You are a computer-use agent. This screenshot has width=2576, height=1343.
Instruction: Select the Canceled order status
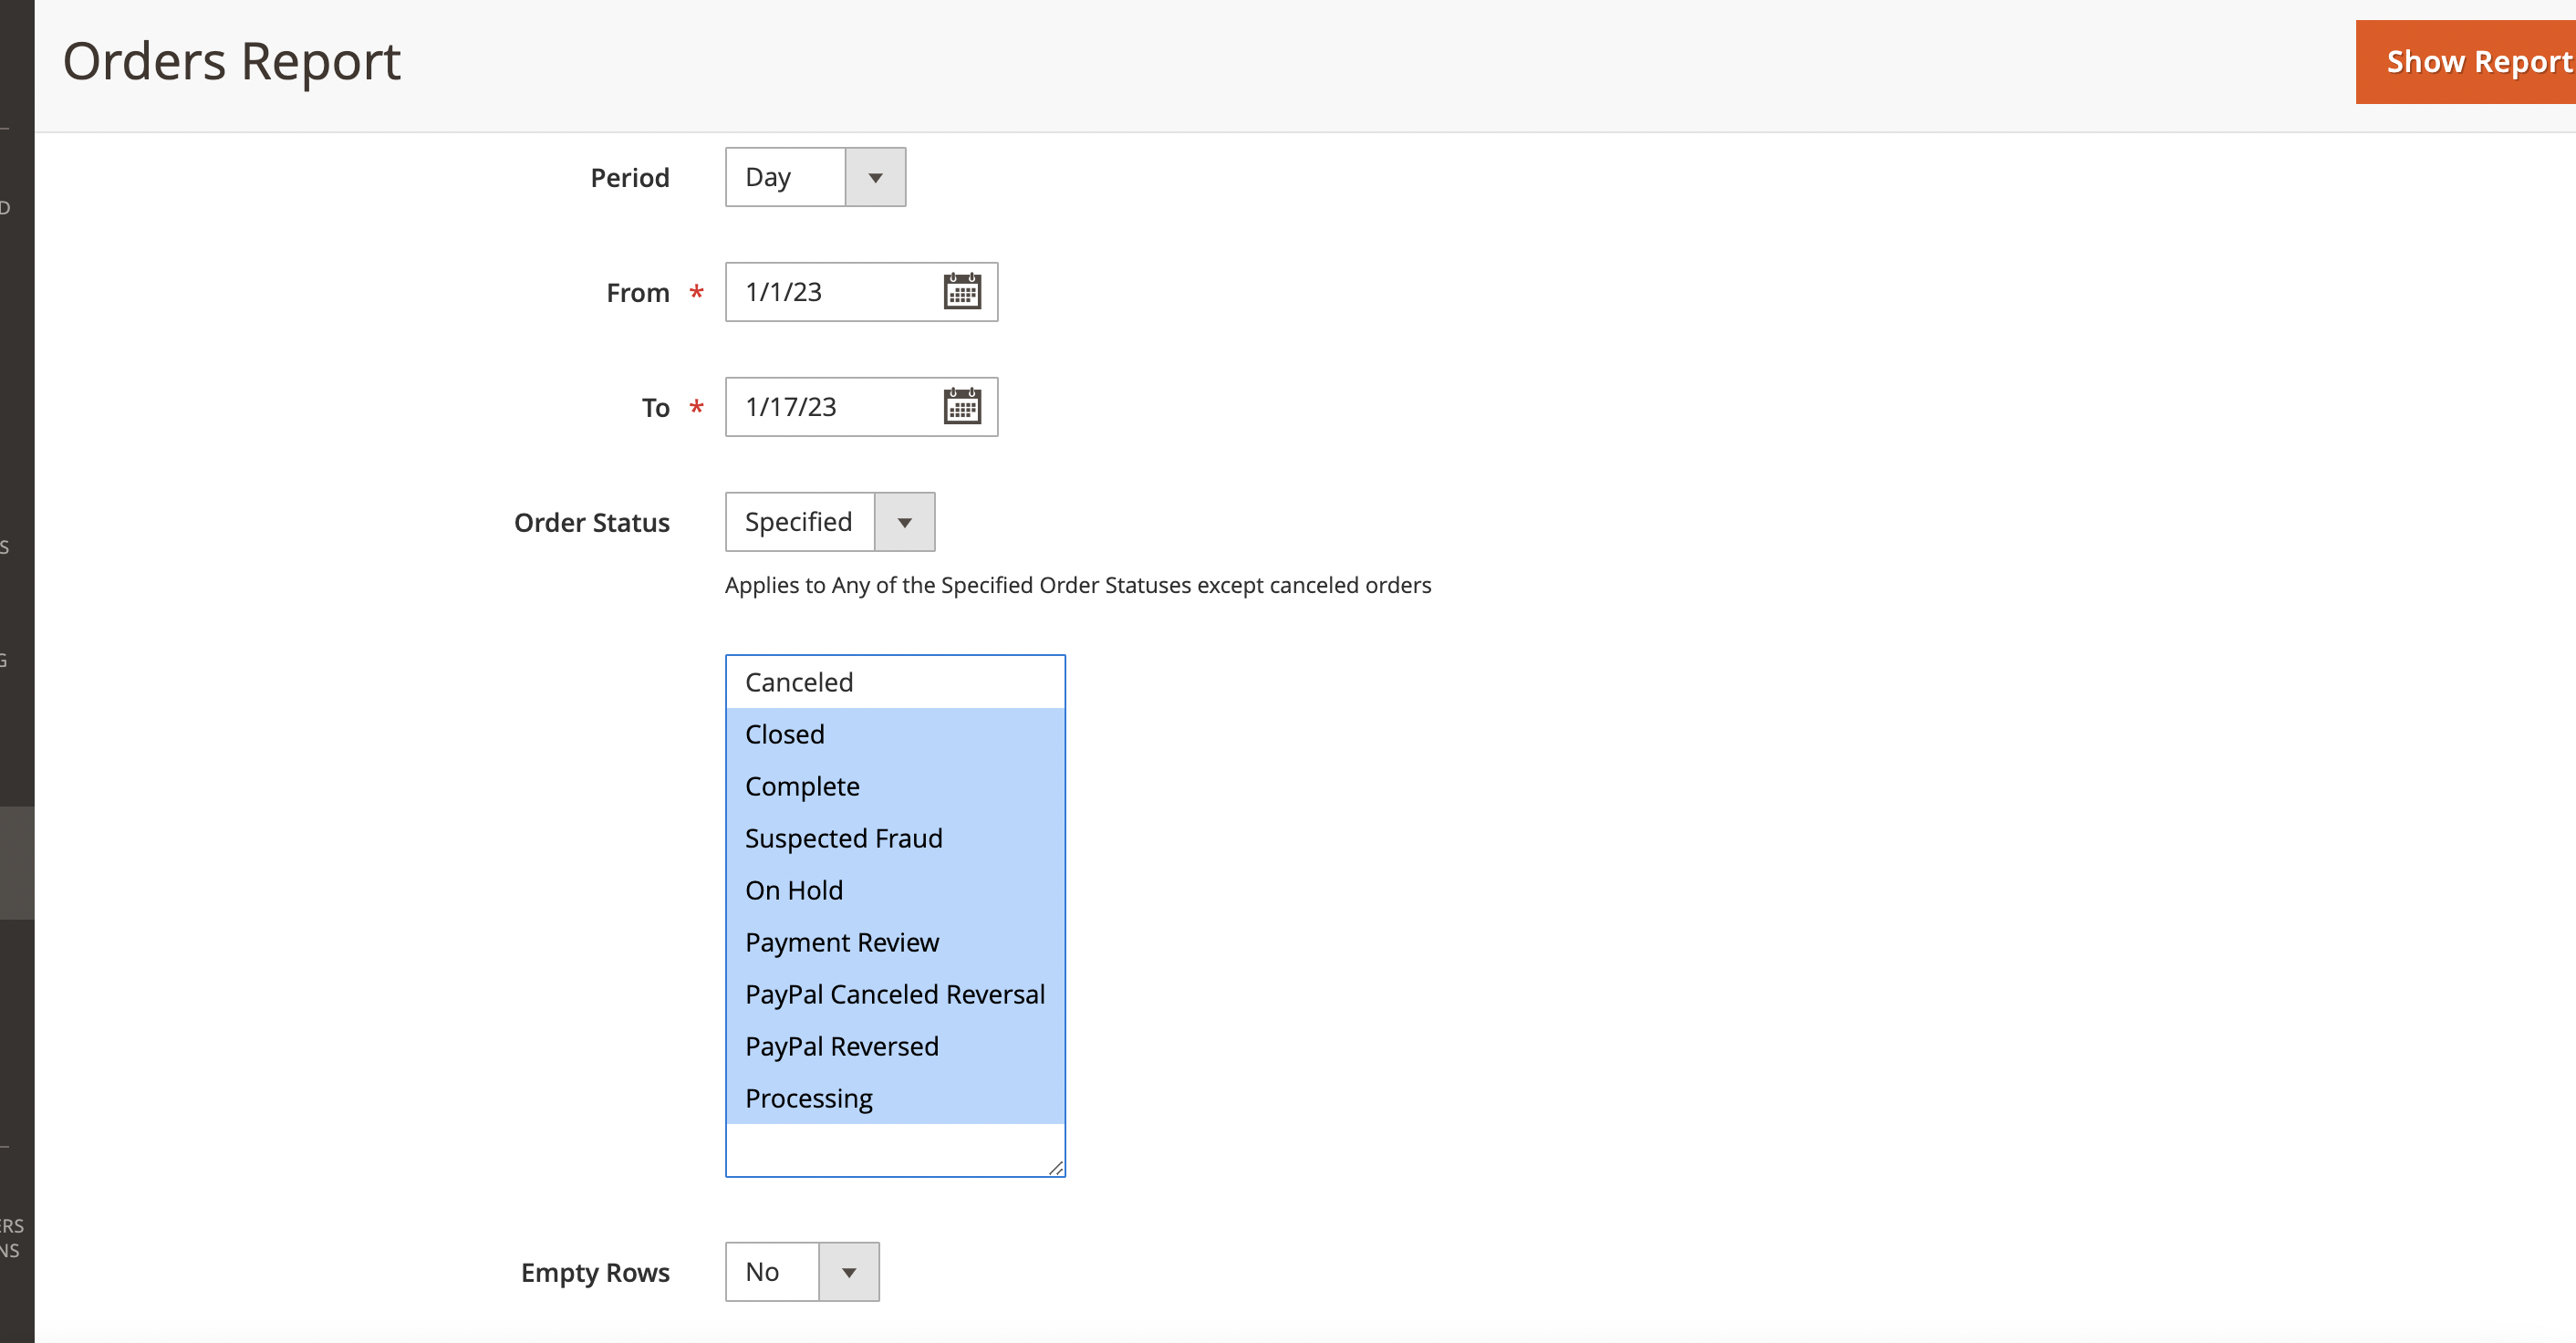[x=798, y=681]
